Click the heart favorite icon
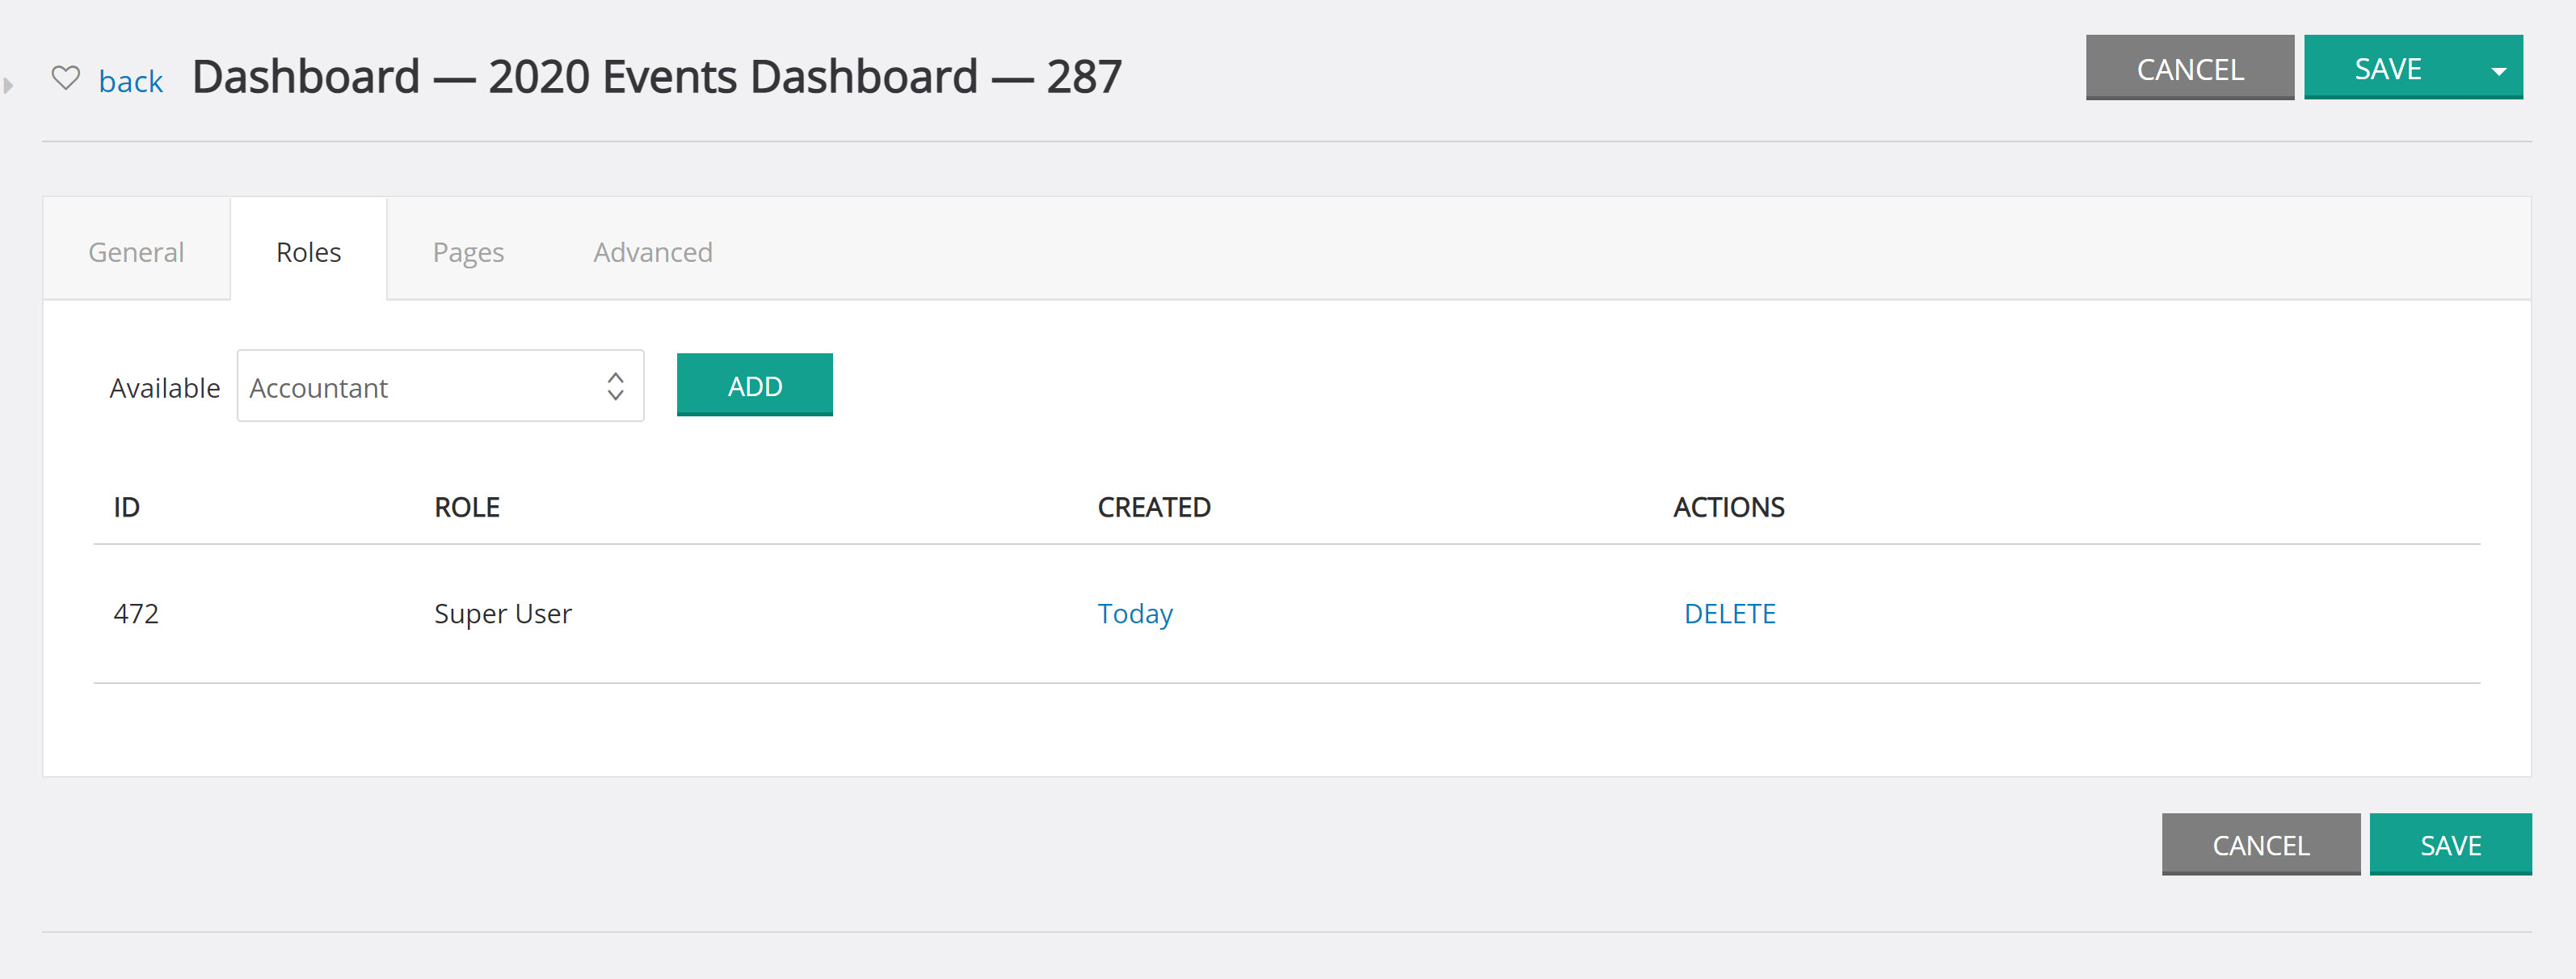 point(66,78)
